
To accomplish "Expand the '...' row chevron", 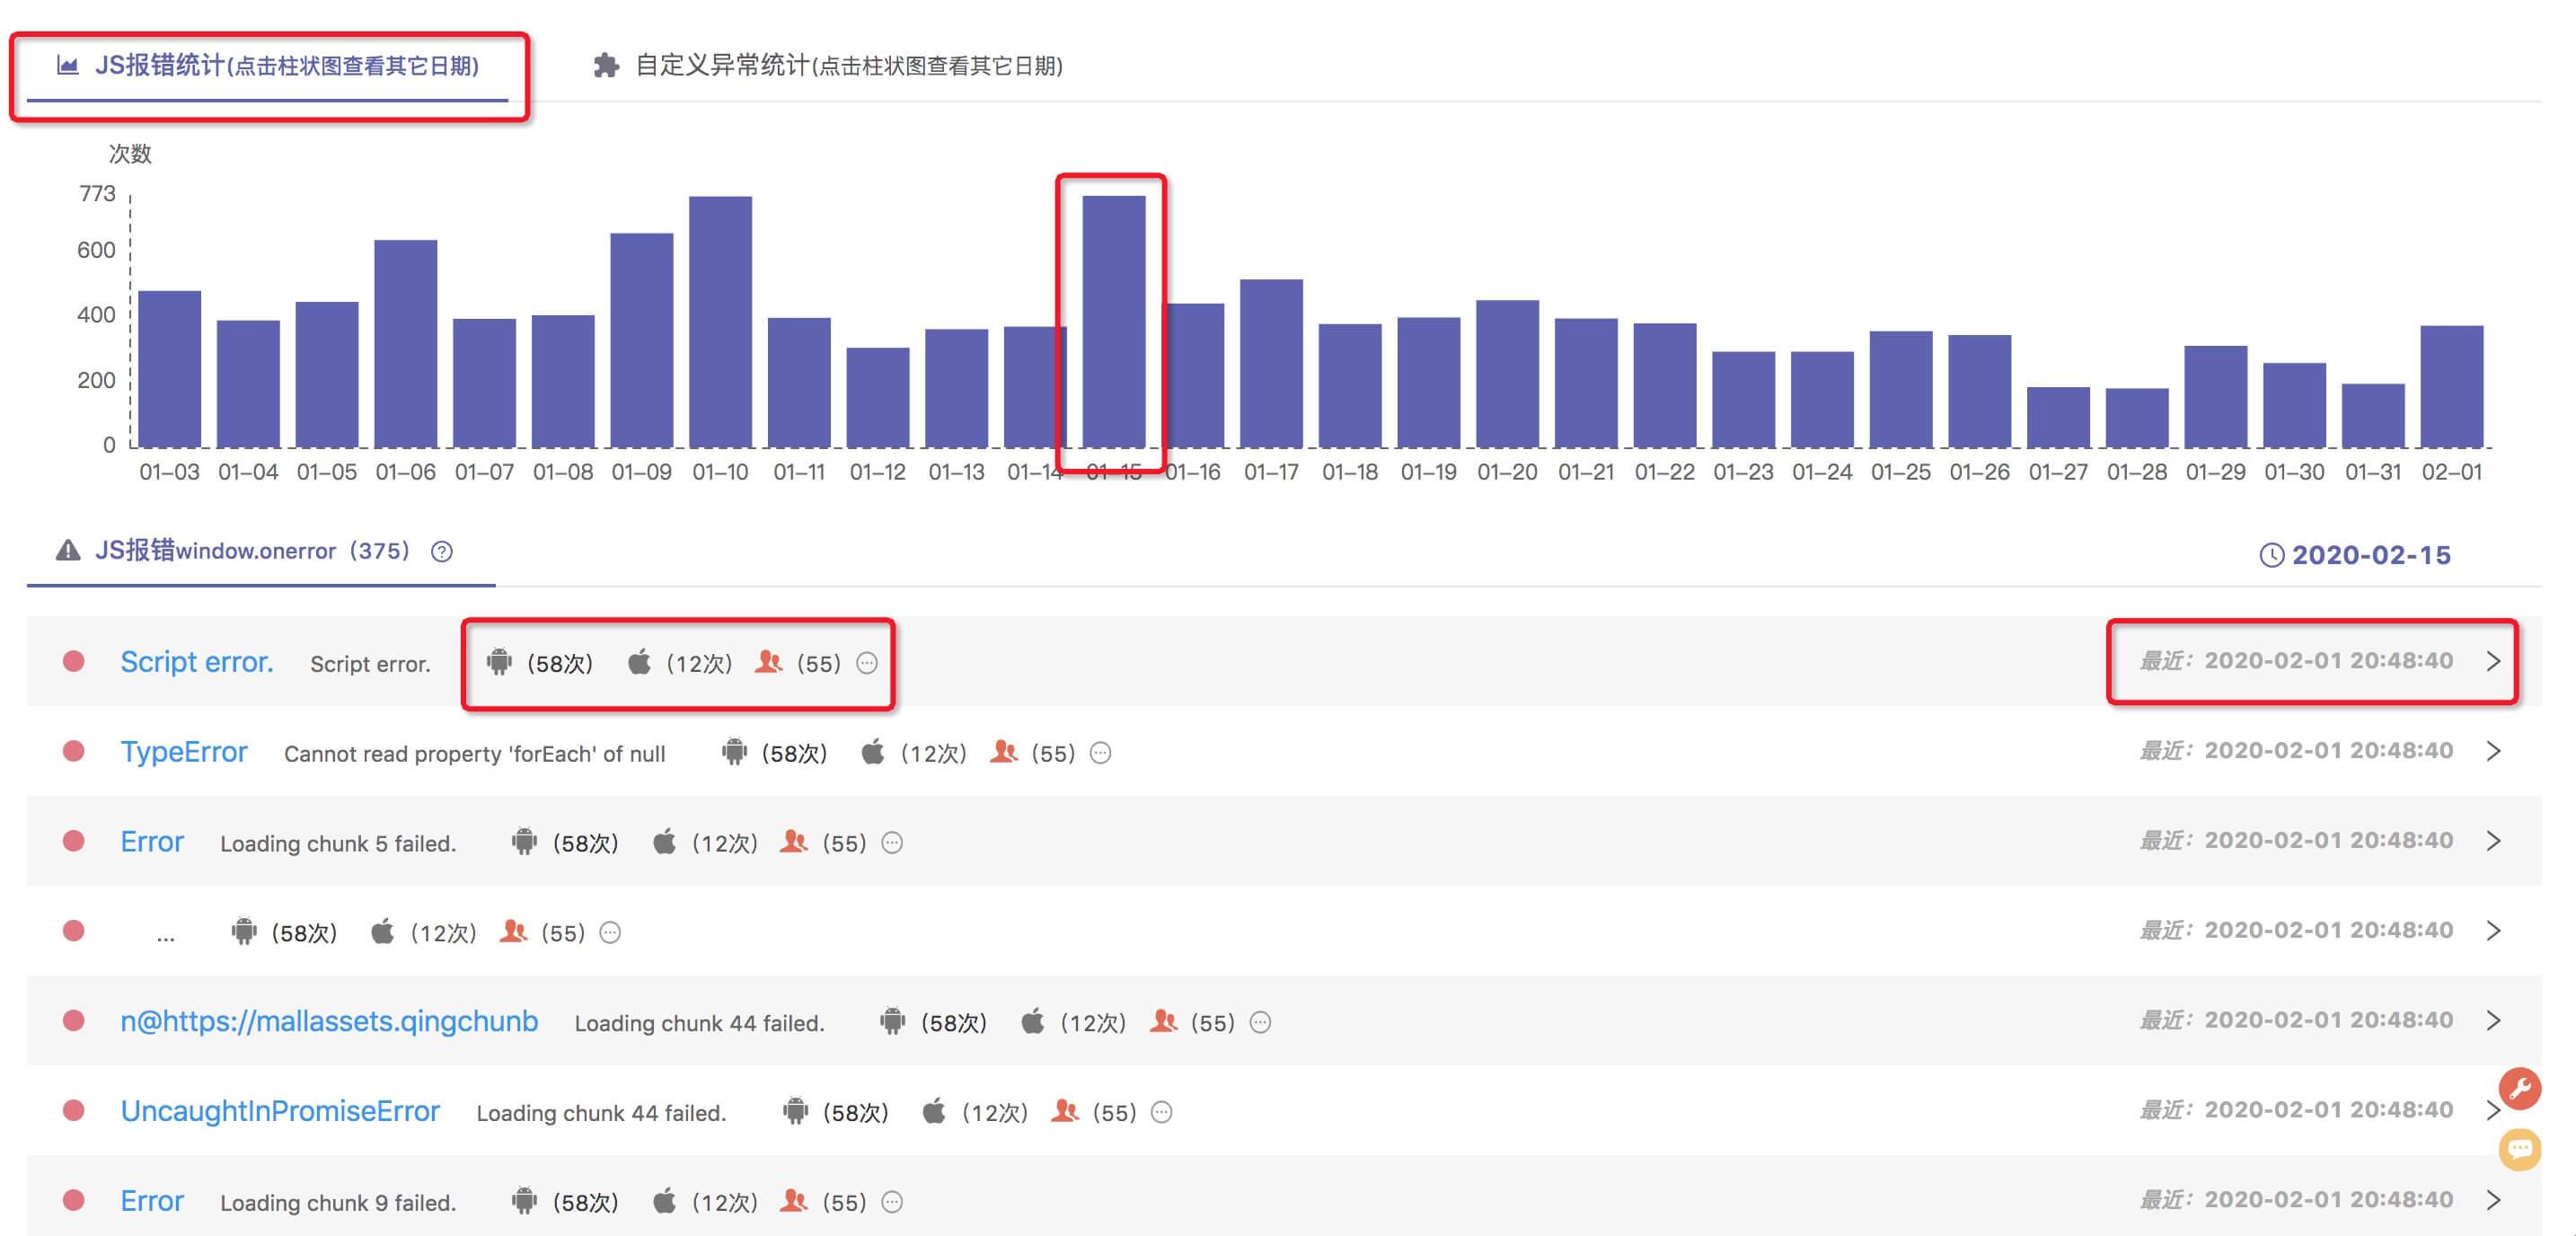I will coord(2493,931).
